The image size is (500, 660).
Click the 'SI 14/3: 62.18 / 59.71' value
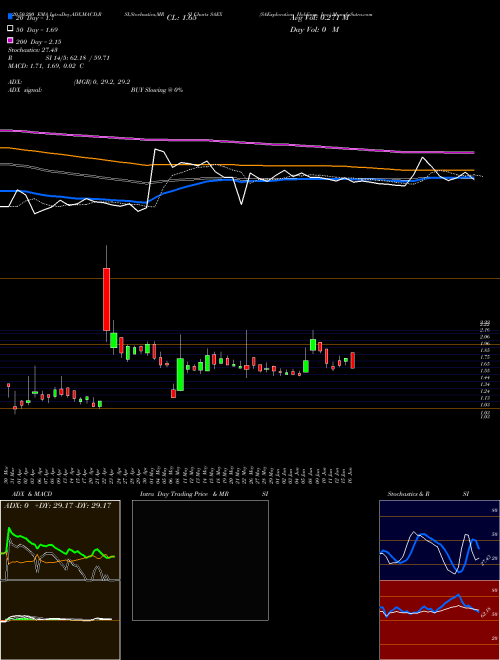coord(78,58)
